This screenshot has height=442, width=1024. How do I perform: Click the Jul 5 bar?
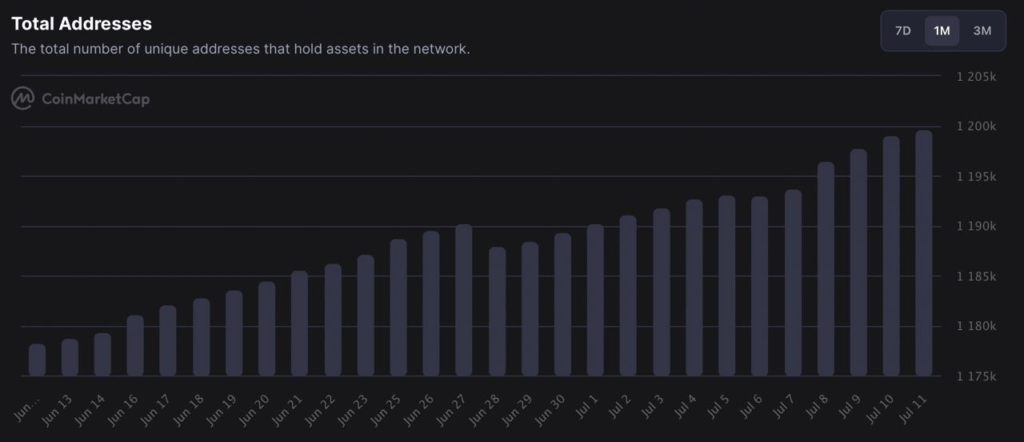click(x=727, y=286)
